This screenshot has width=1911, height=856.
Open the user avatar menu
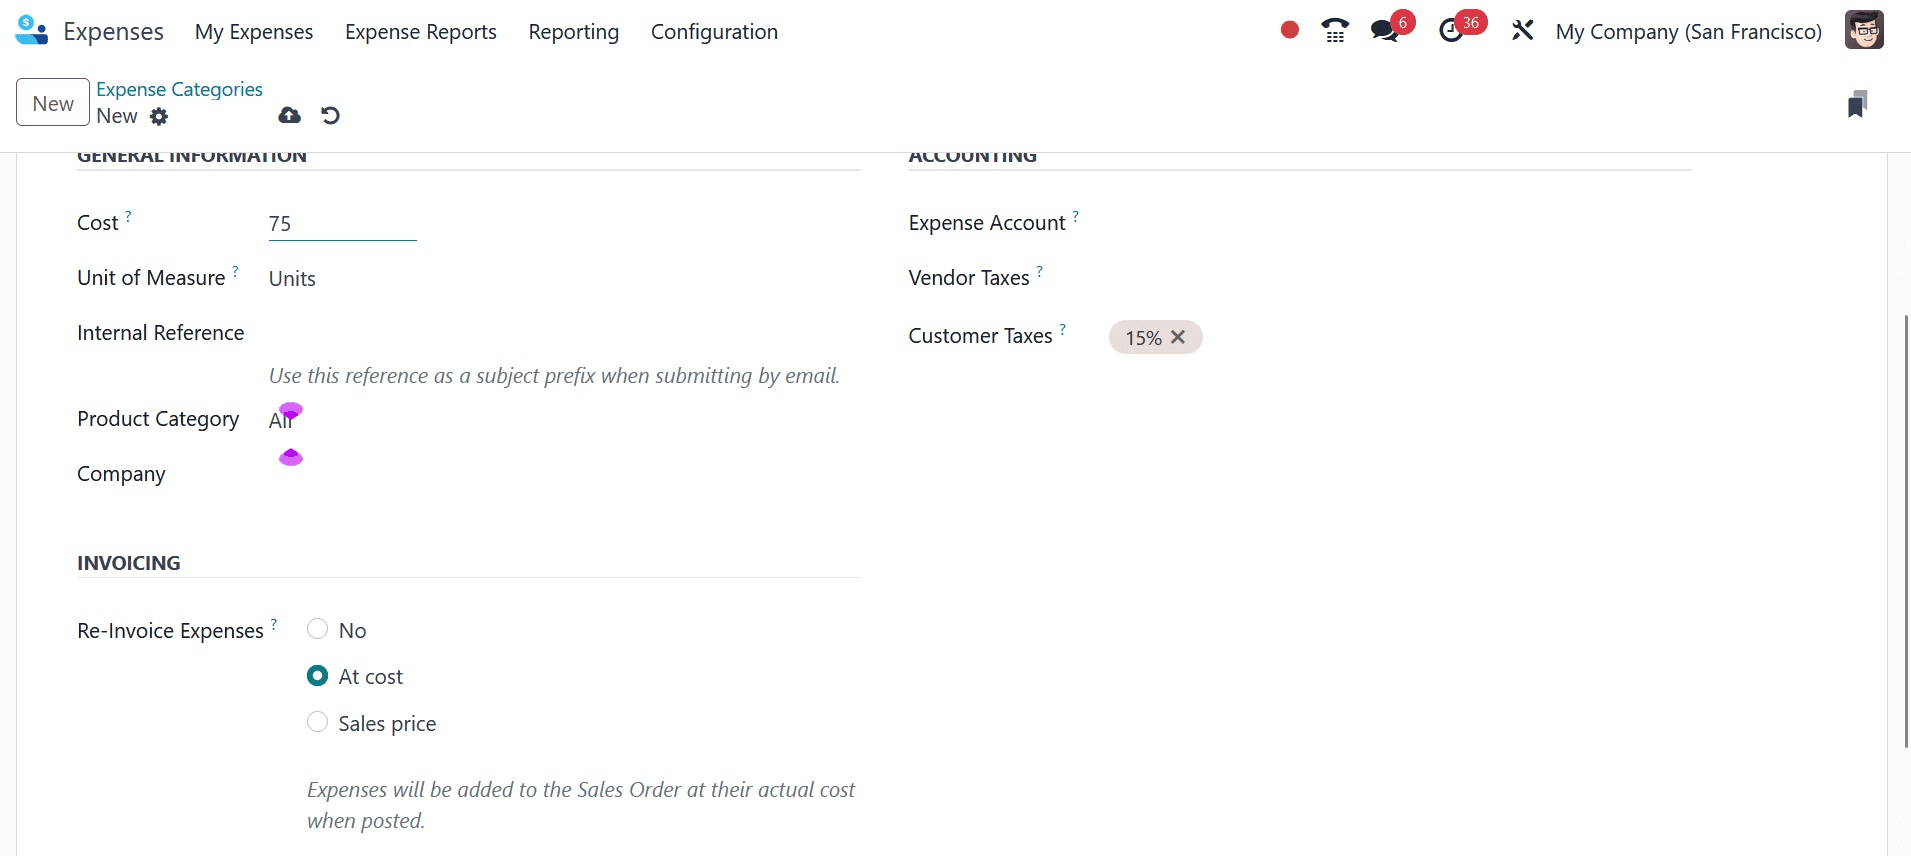(x=1864, y=30)
